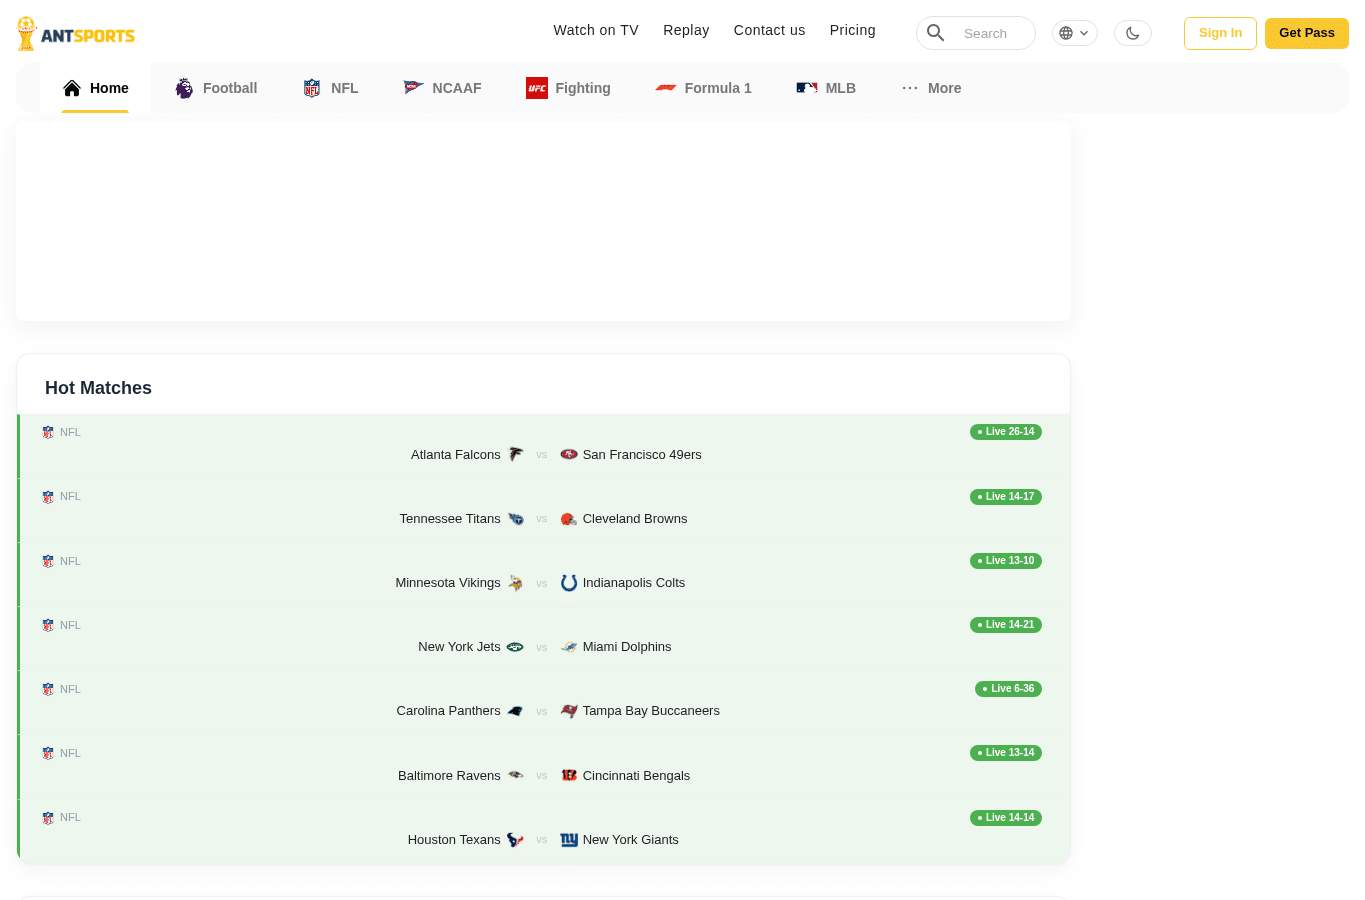Toggle dark mode with moon icon
The width and height of the screenshot is (1365, 900).
pyautogui.click(x=1132, y=33)
